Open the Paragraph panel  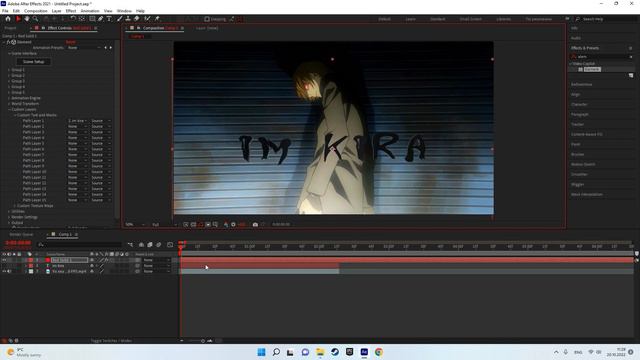coord(580,114)
